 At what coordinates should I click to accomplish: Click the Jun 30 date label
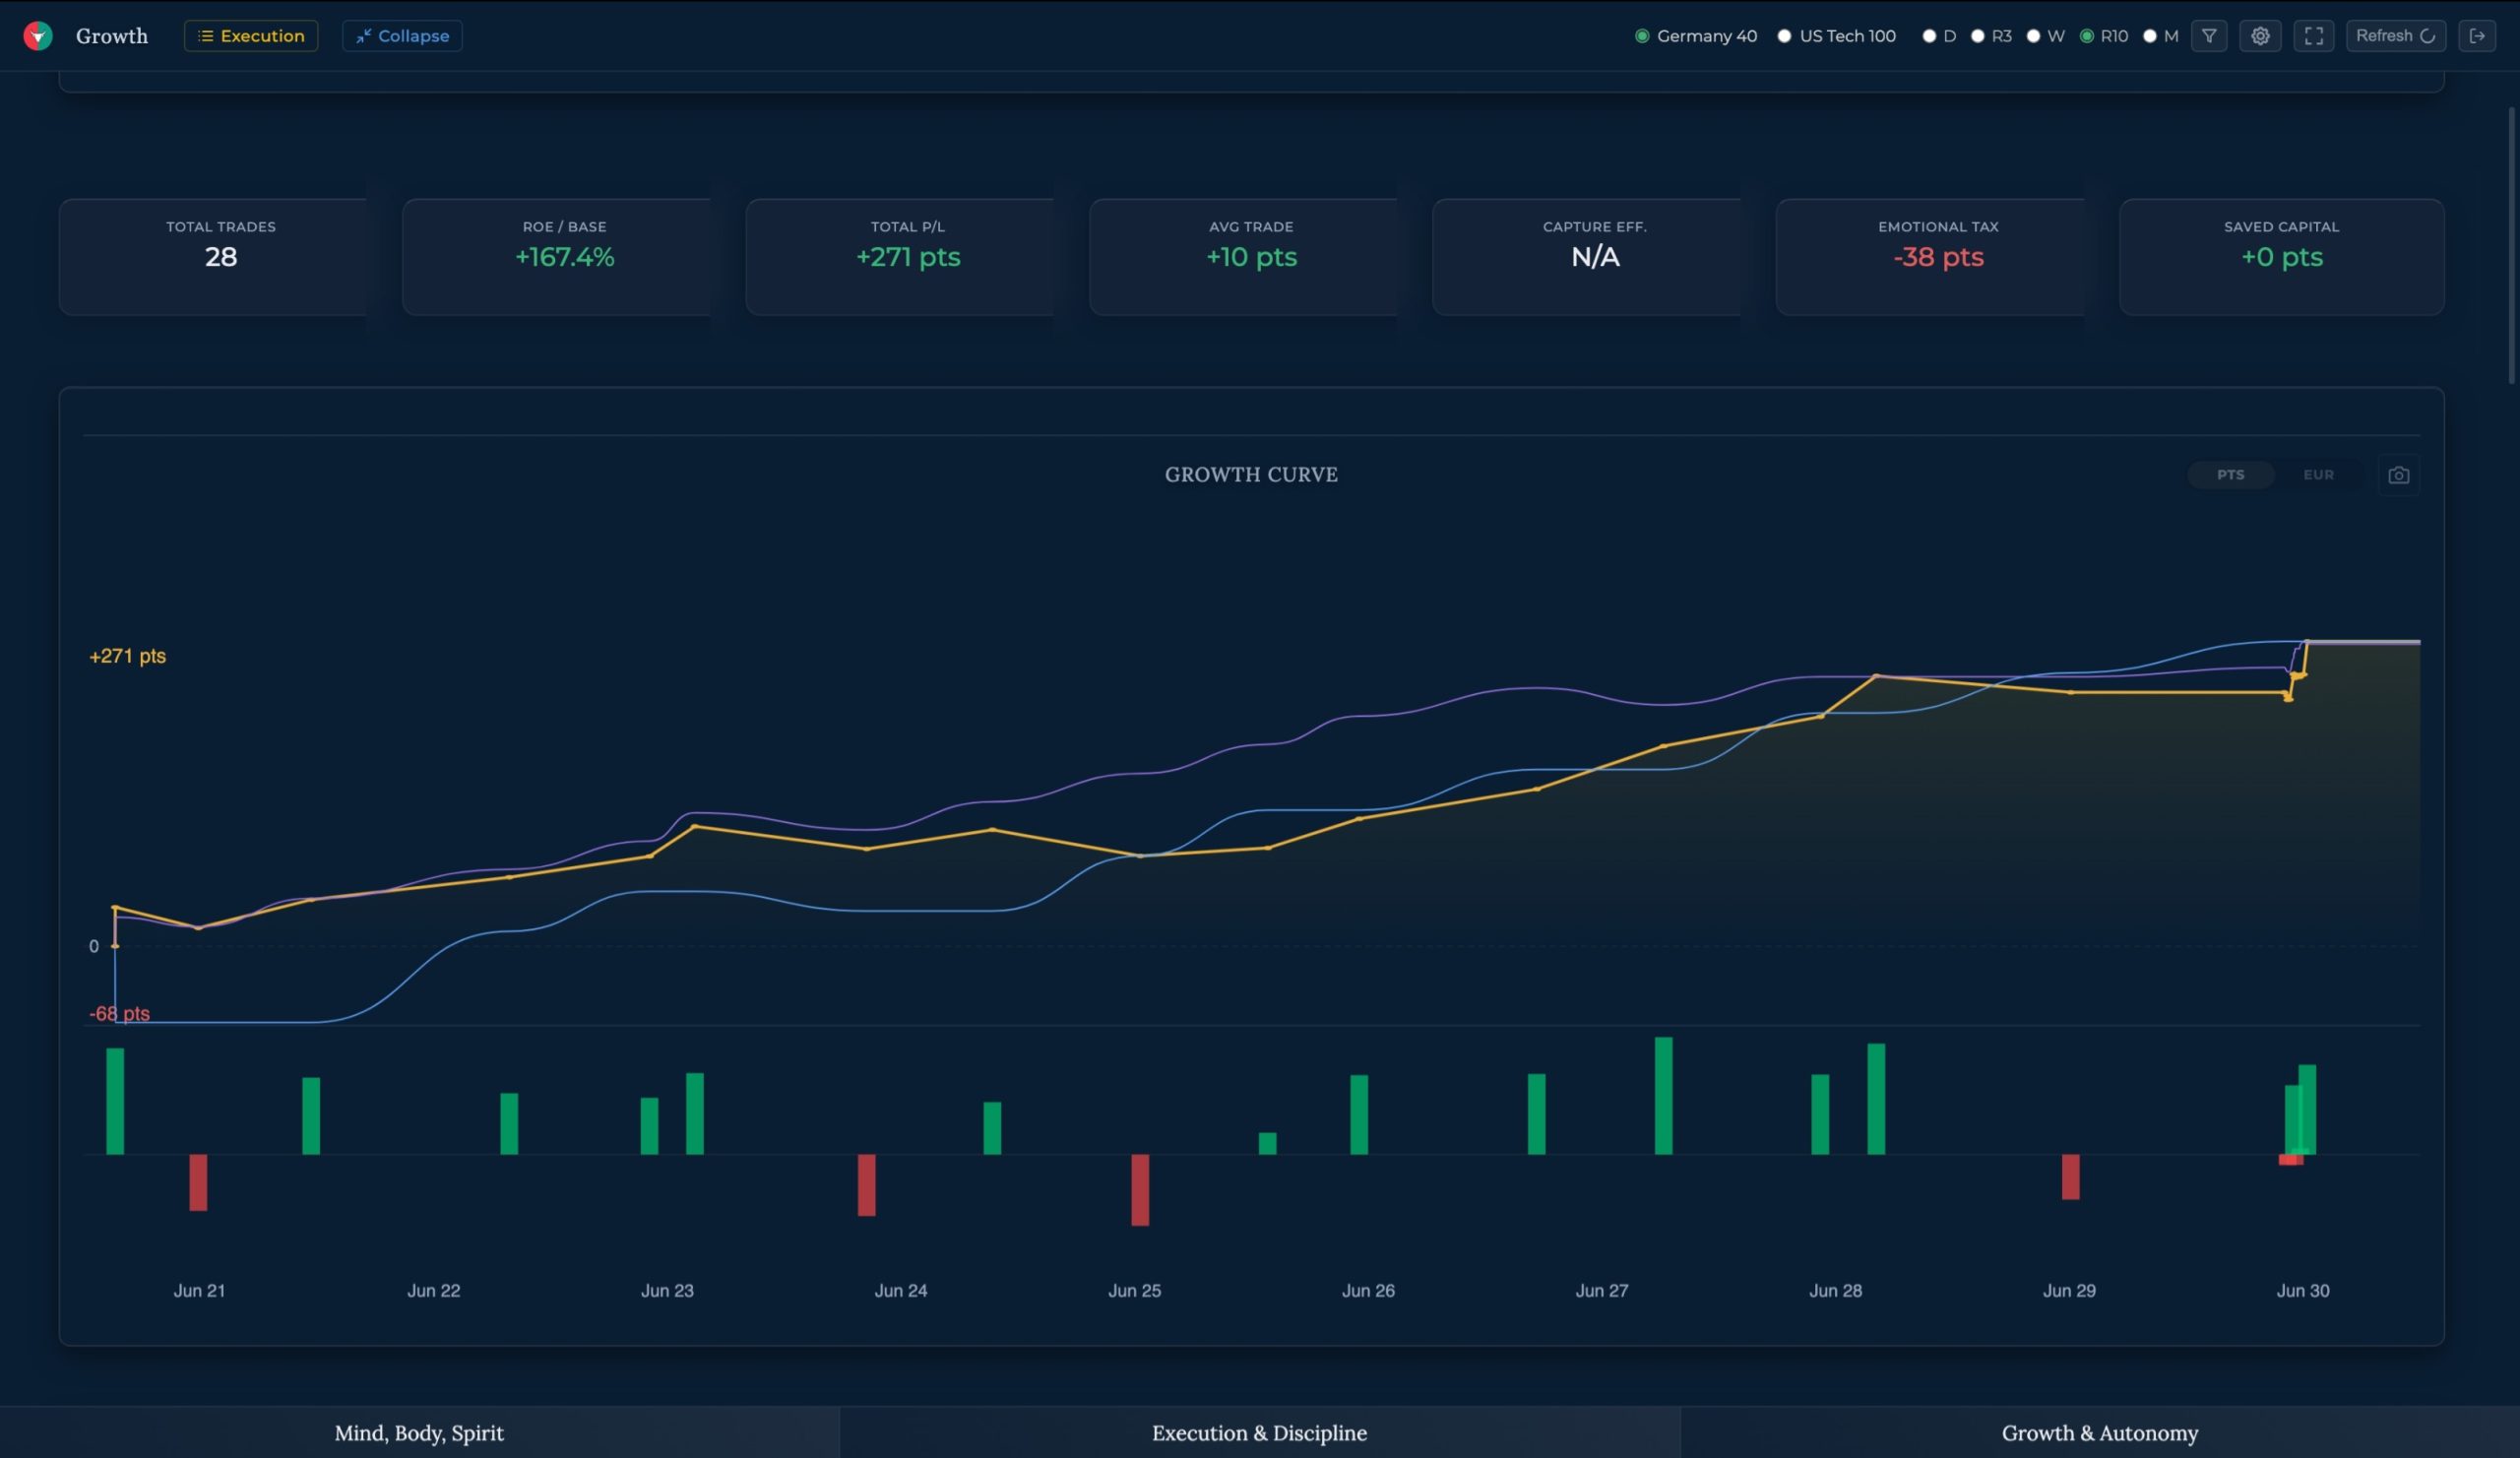coord(2303,1290)
